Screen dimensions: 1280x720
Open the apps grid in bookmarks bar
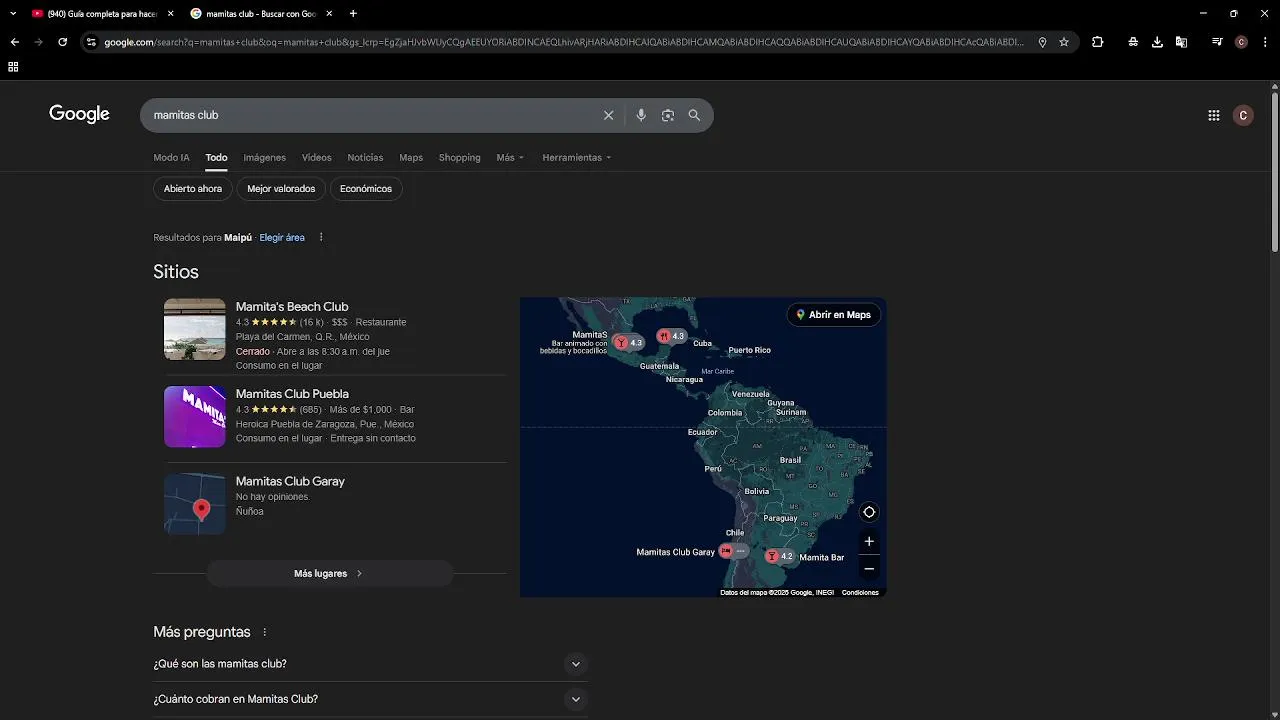click(x=13, y=67)
